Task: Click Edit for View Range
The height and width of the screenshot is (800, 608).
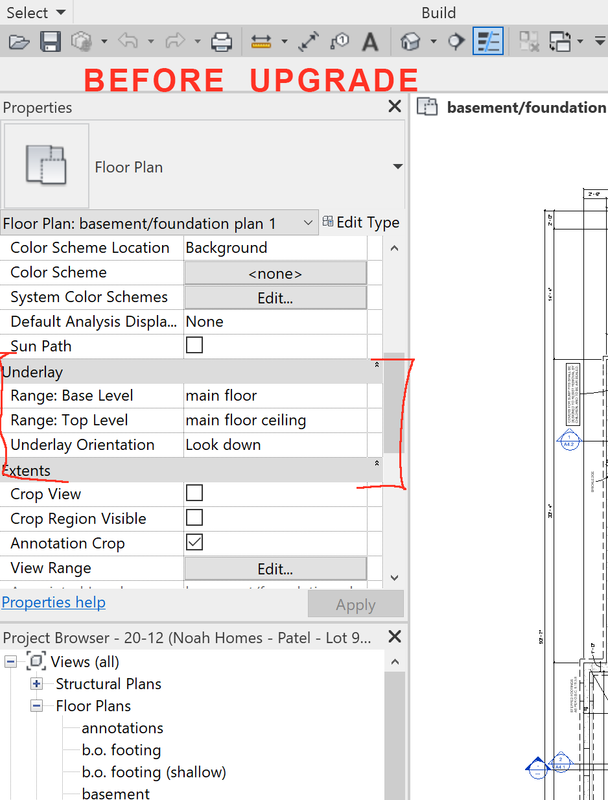Action: point(275,568)
